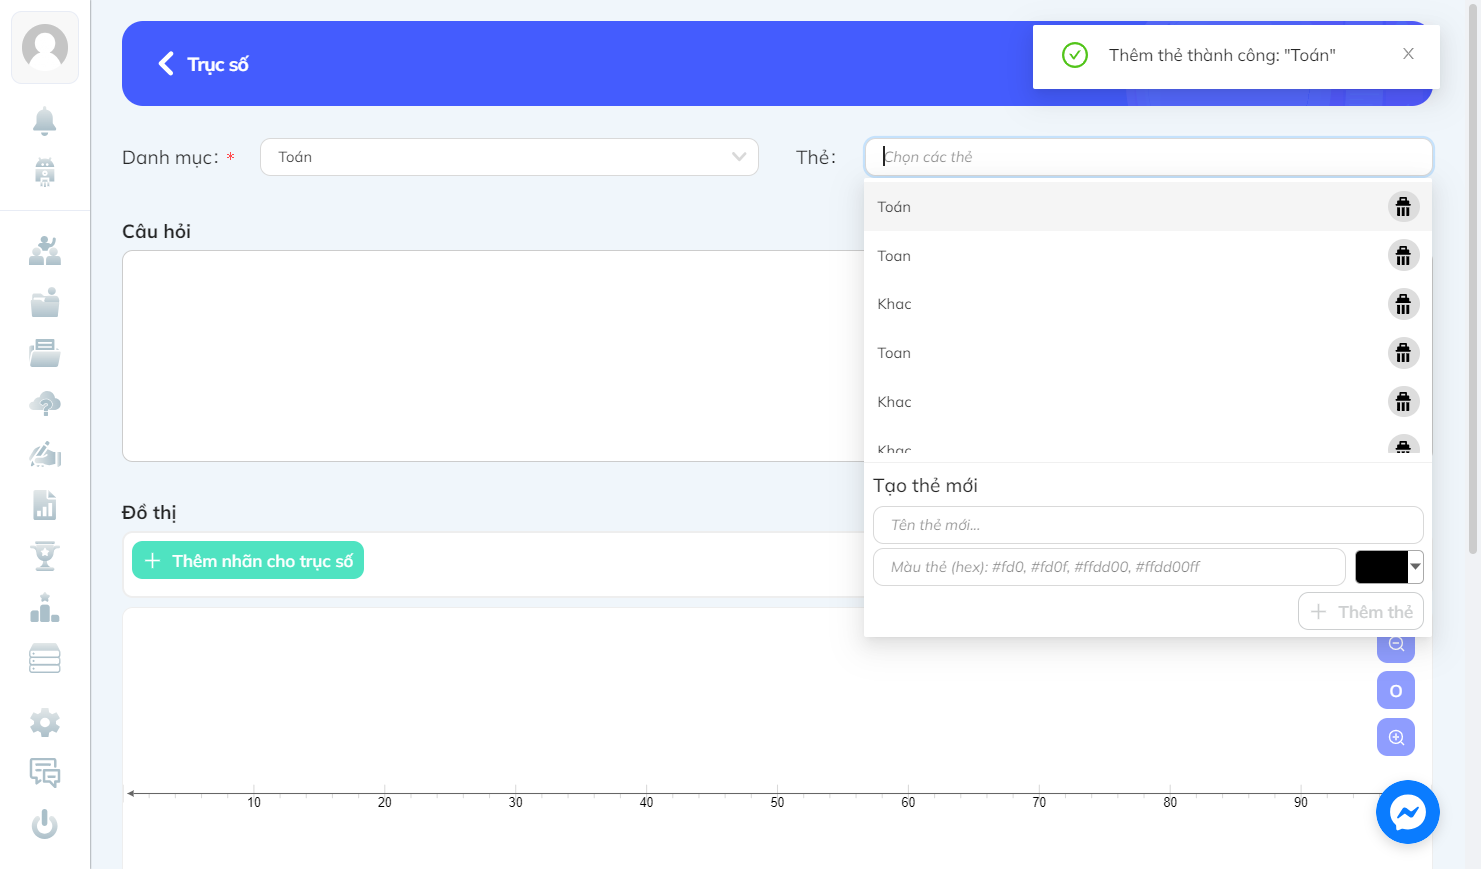Click the 50 label on the number line
The width and height of the screenshot is (1481, 869).
pos(777,803)
